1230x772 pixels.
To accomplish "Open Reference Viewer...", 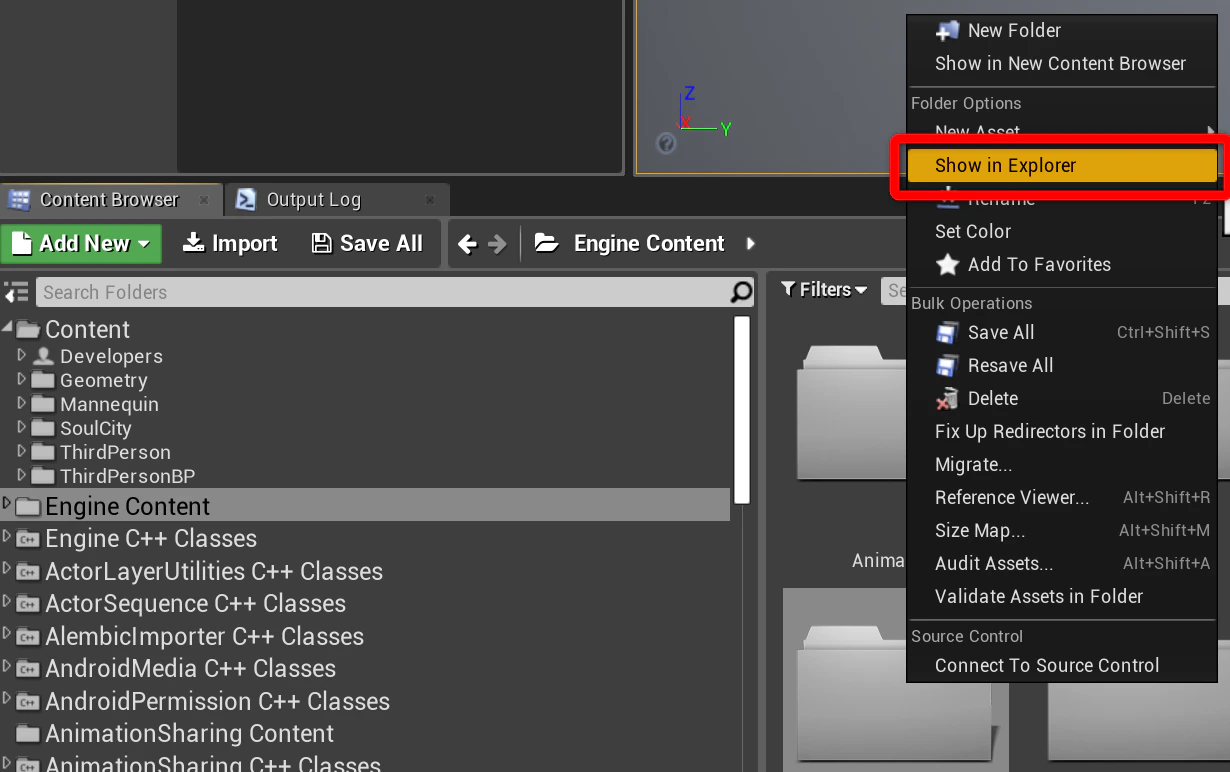I will tap(1012, 497).
